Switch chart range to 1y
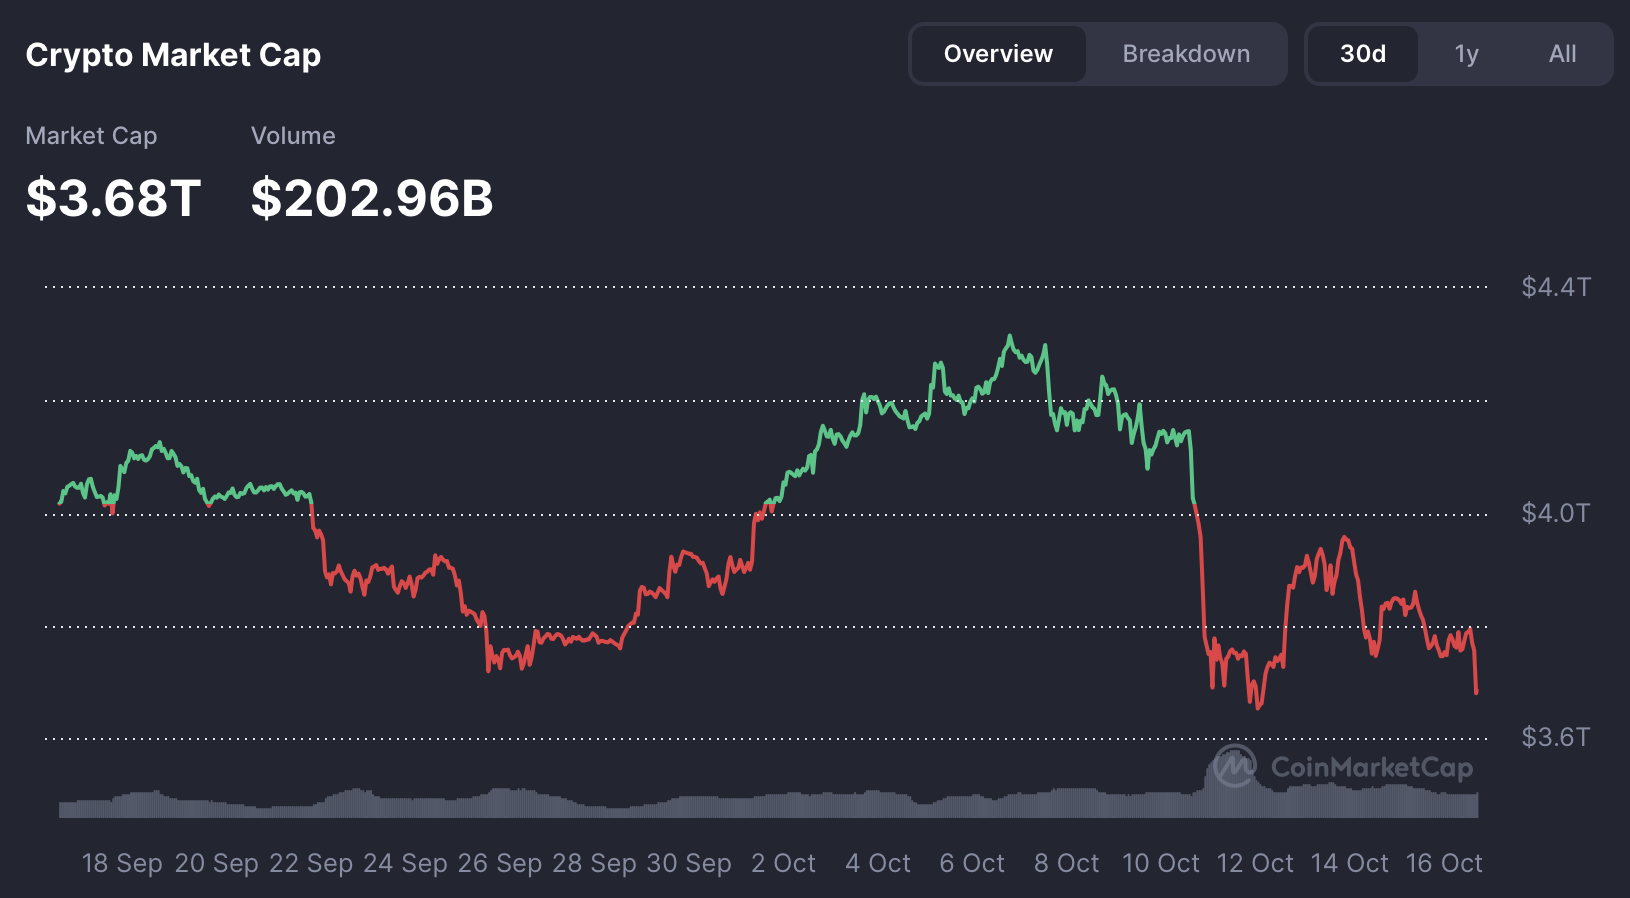The image size is (1630, 898). click(1466, 54)
